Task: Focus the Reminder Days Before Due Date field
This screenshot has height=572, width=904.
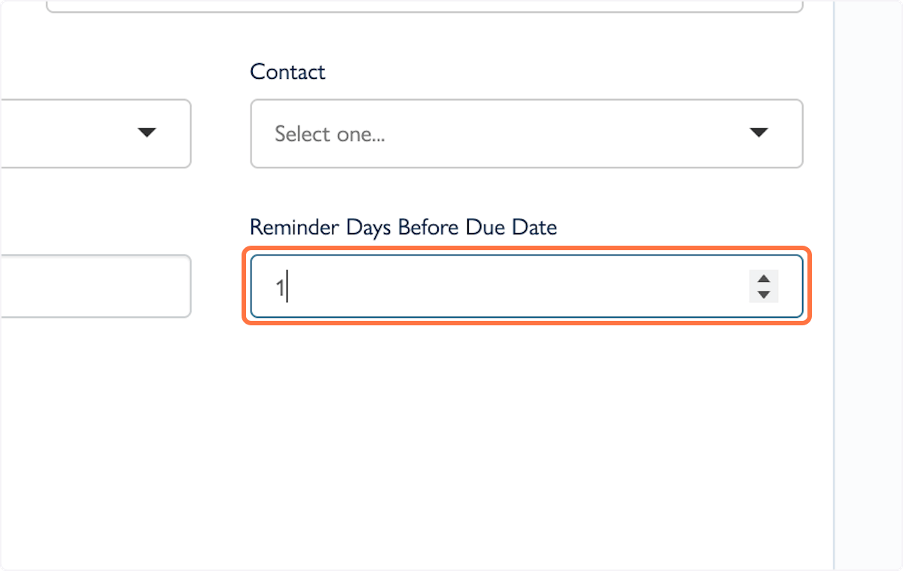Action: click(500, 287)
